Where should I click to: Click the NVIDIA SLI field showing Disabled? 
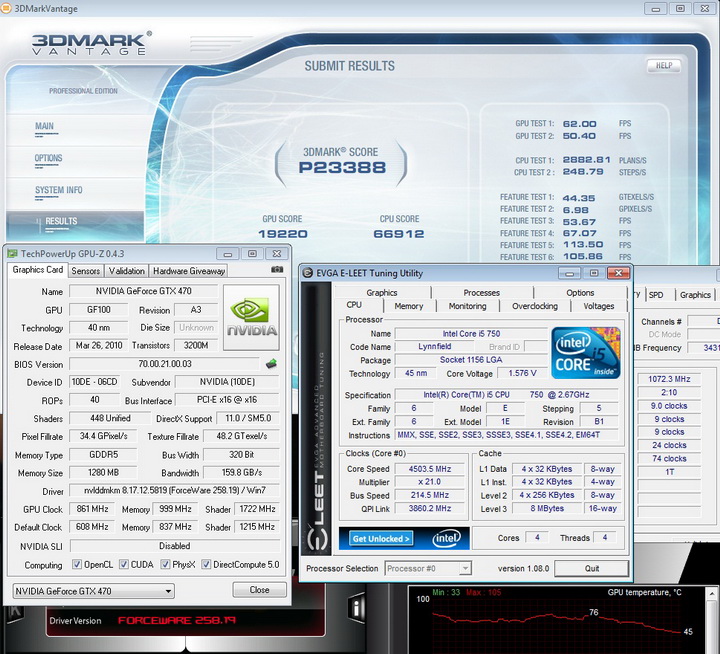click(174, 546)
